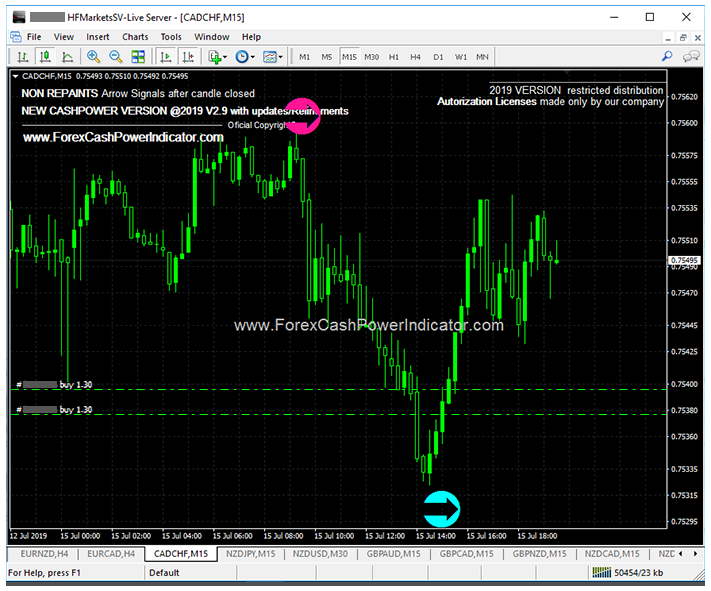
Task: Open the Help menu
Action: pos(251,37)
